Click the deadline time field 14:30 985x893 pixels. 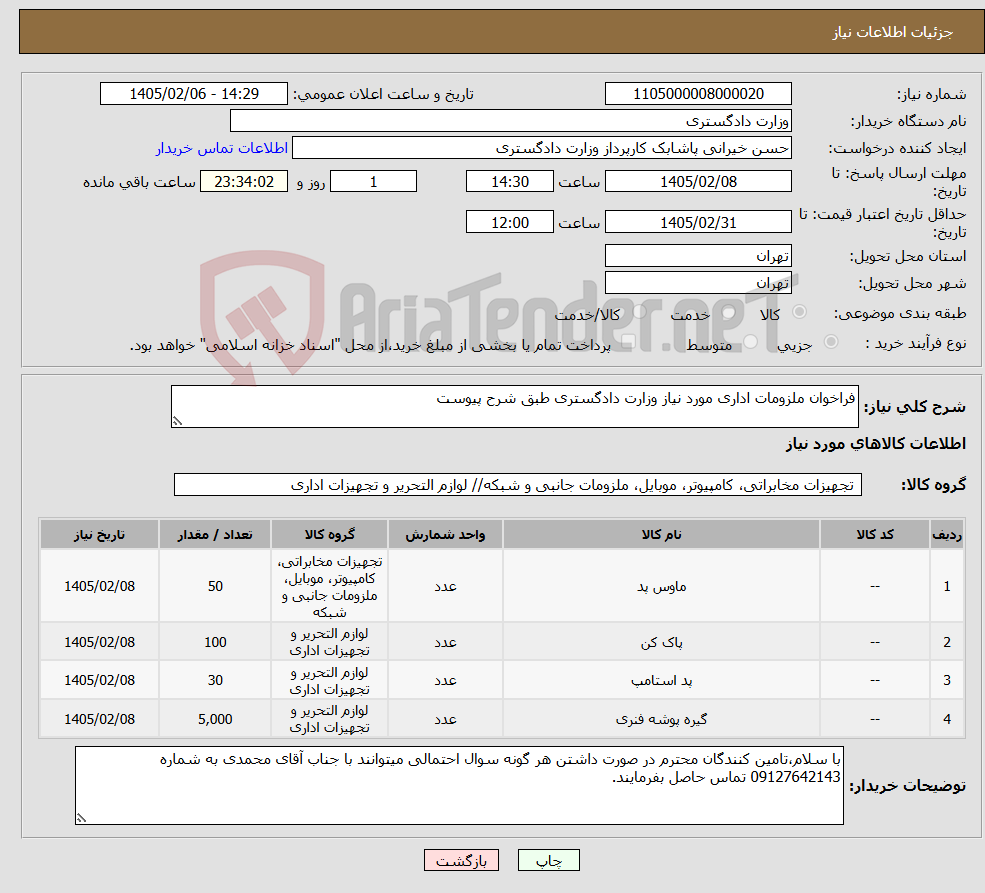click(509, 181)
